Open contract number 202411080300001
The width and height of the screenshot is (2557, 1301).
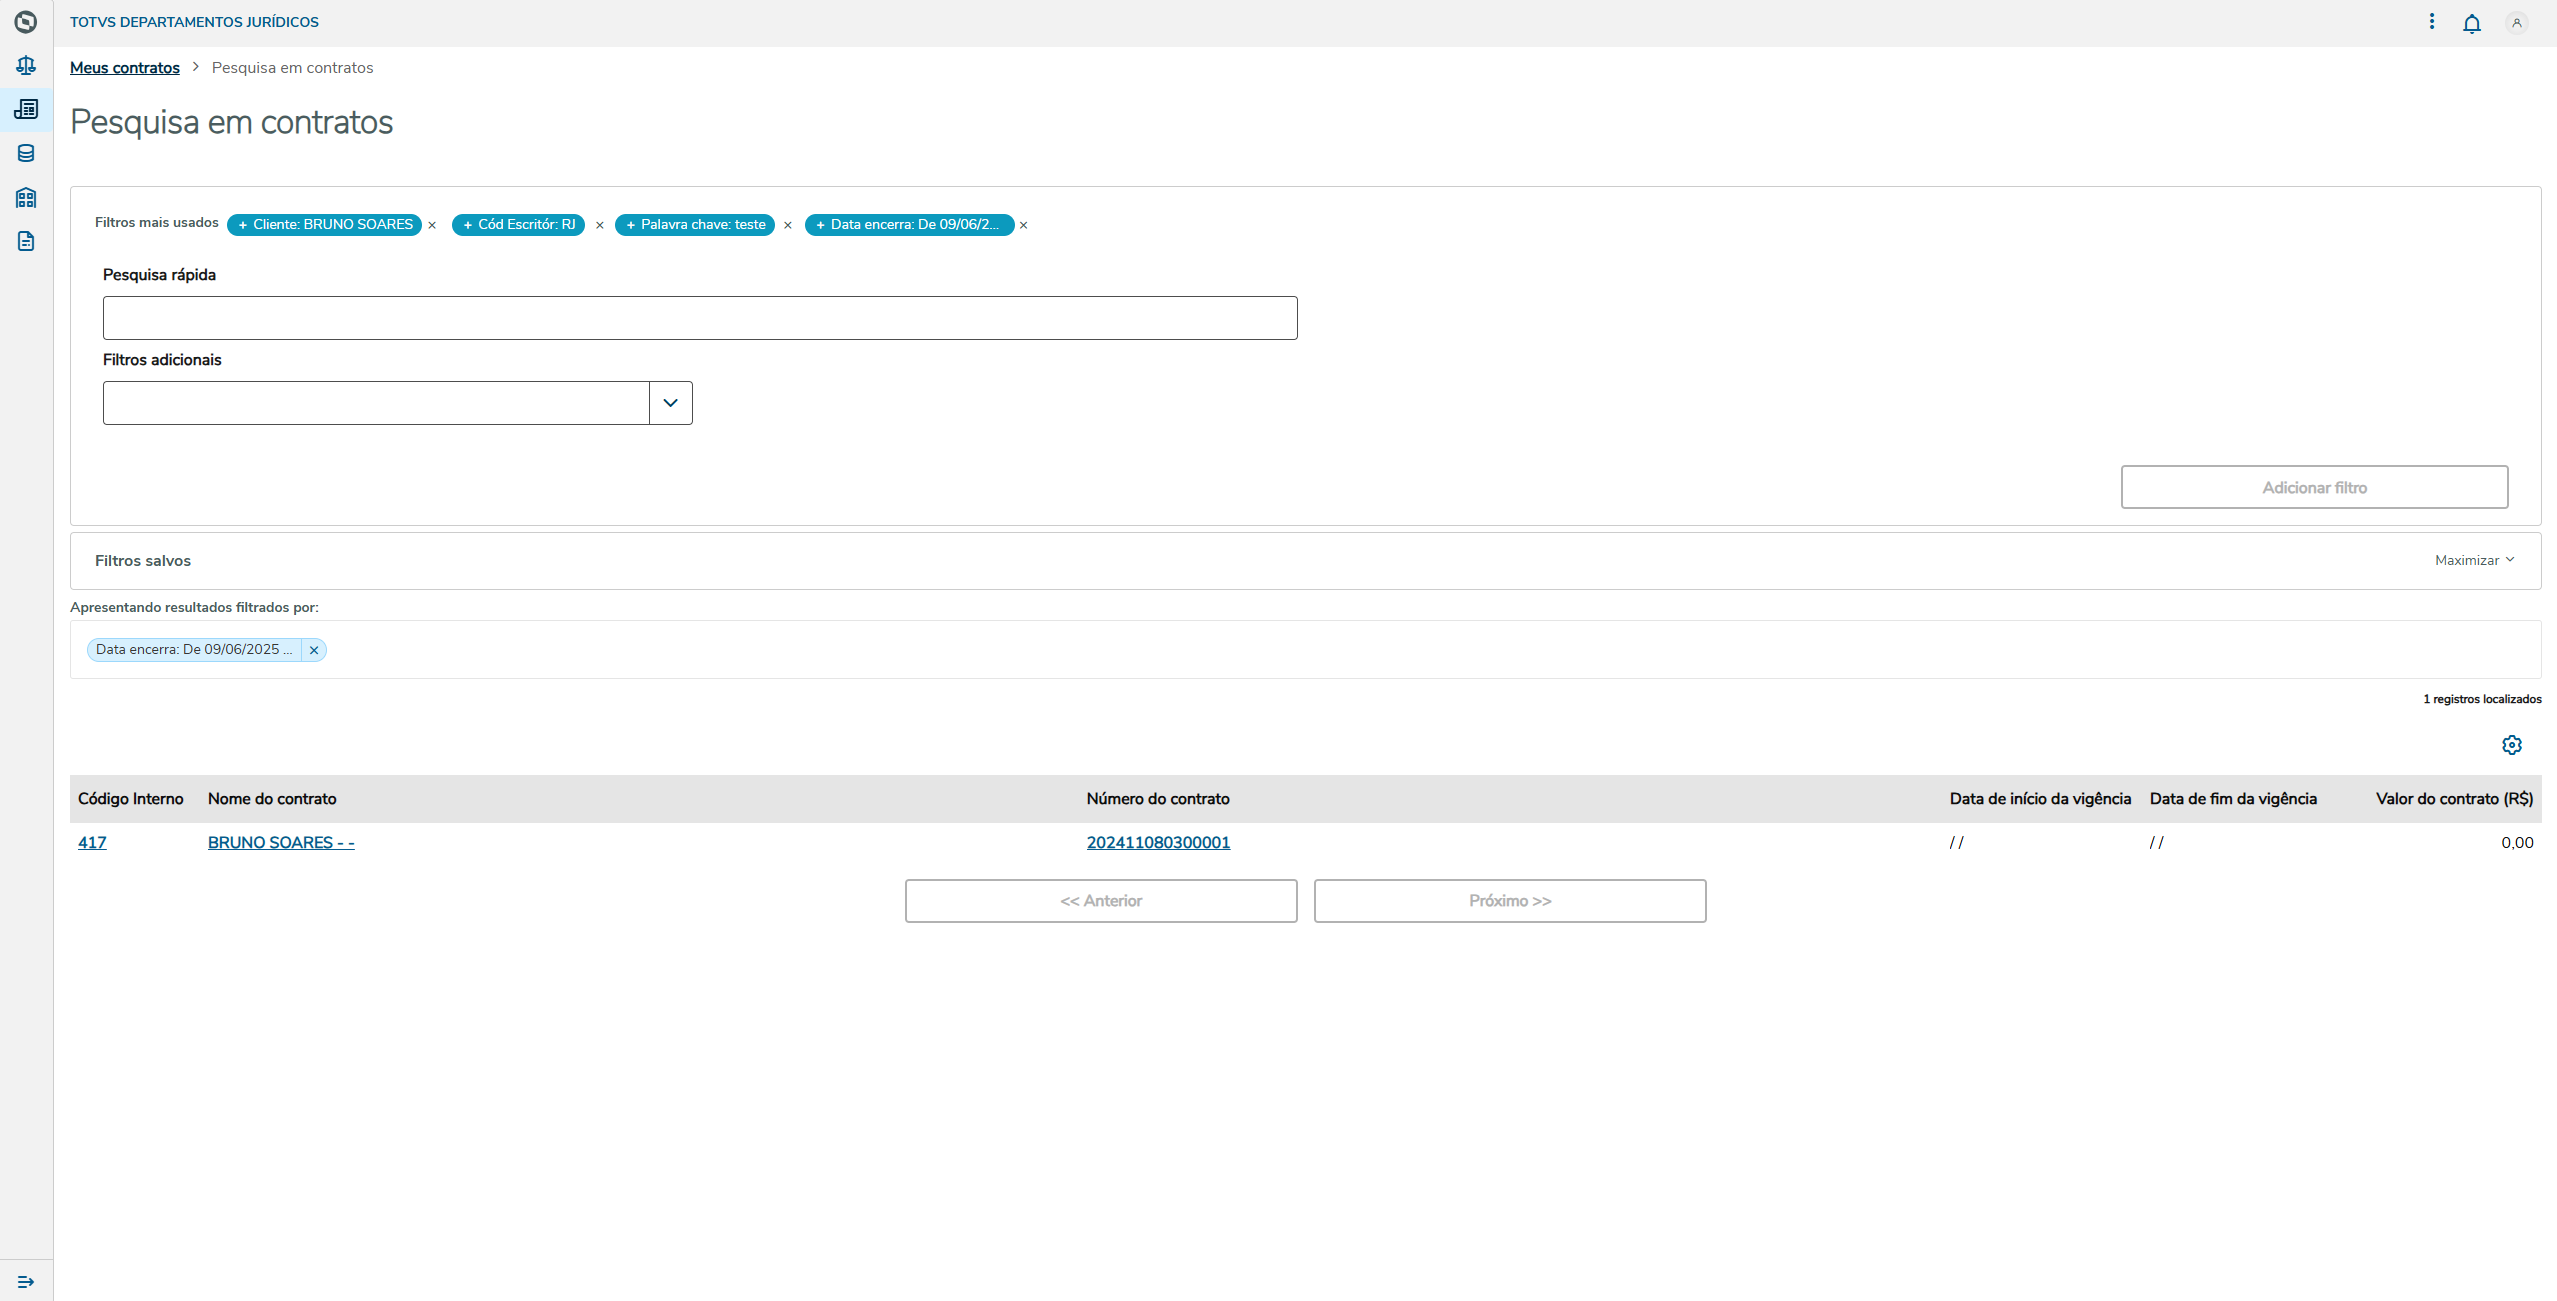tap(1158, 842)
